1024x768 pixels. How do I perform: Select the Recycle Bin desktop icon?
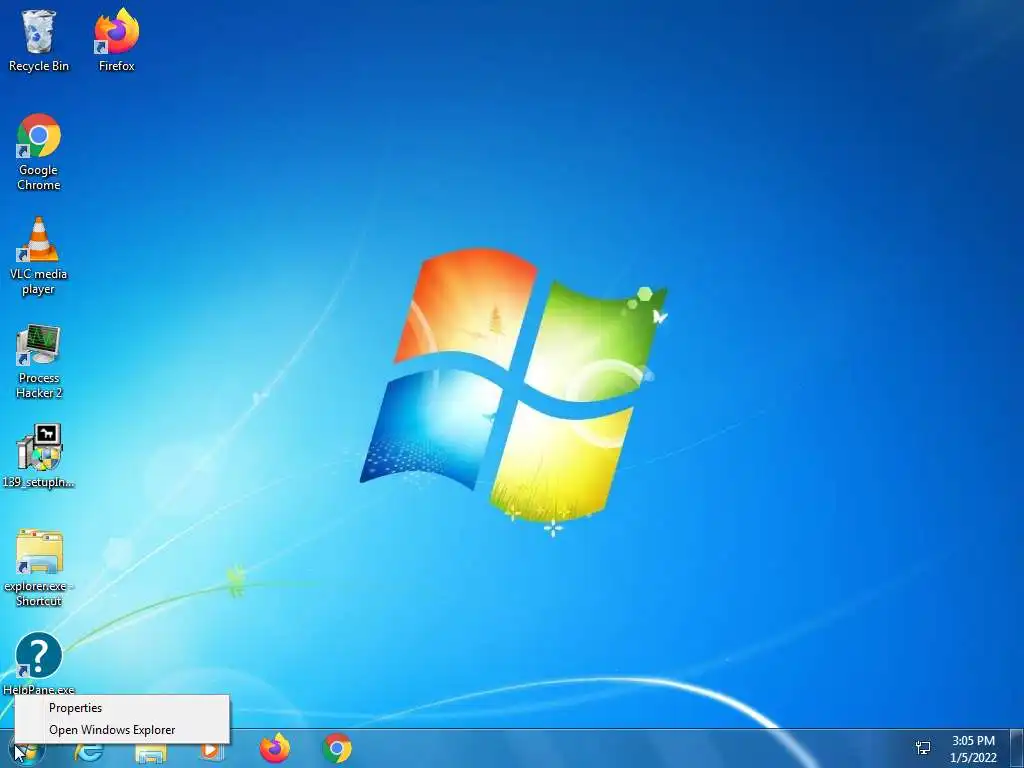coord(39,40)
